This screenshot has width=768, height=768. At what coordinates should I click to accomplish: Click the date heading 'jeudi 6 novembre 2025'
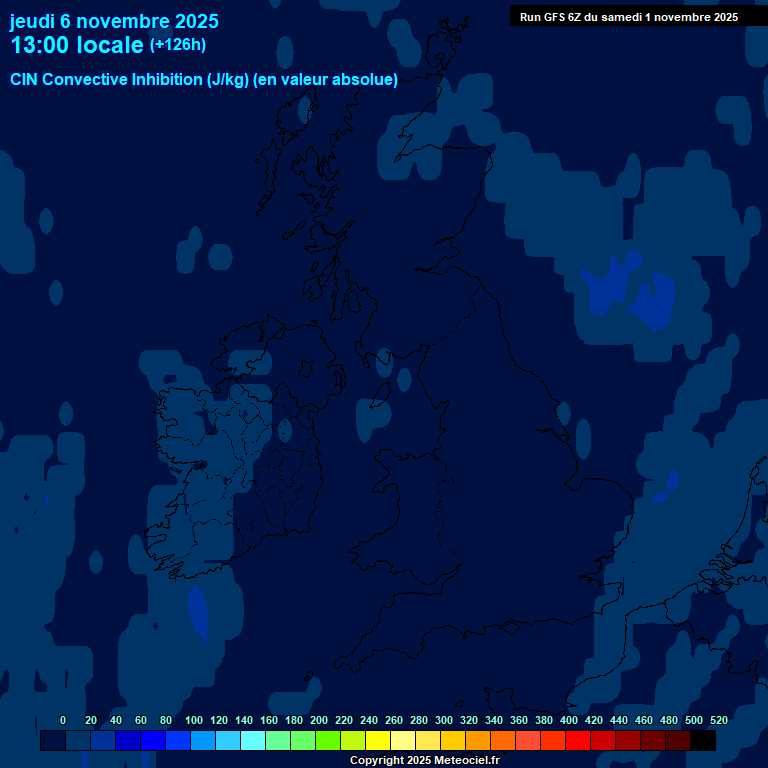114,21
